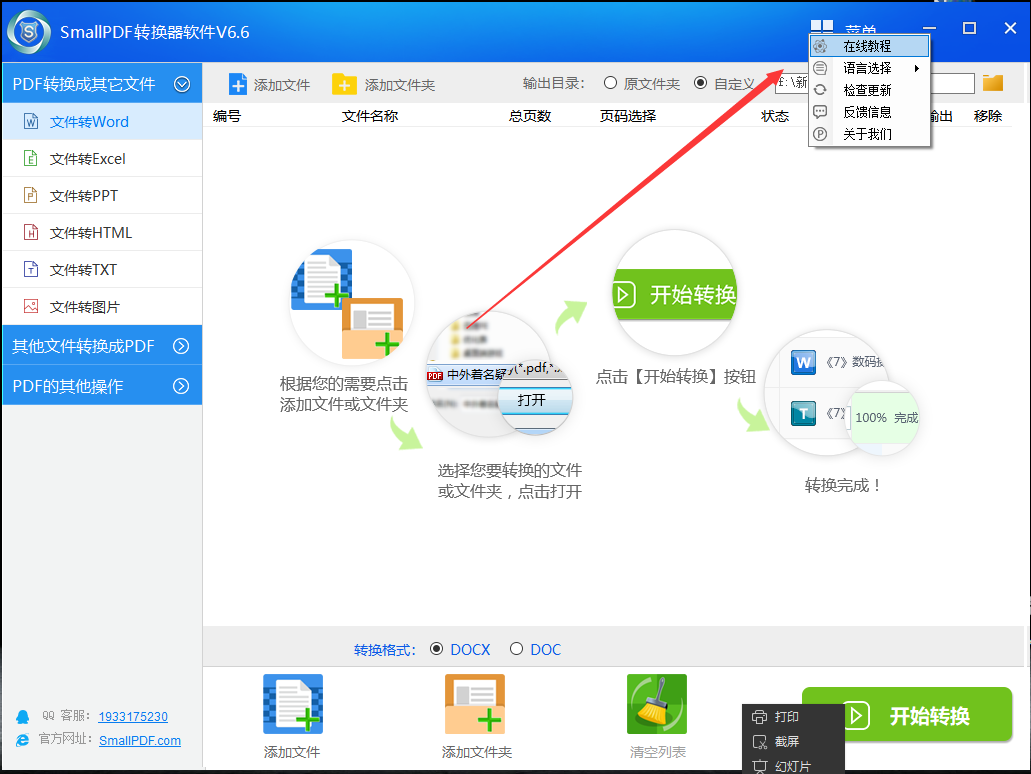Click the illustrated 开始转换 guide graphic
This screenshot has height=774, width=1031.
pos(675,293)
